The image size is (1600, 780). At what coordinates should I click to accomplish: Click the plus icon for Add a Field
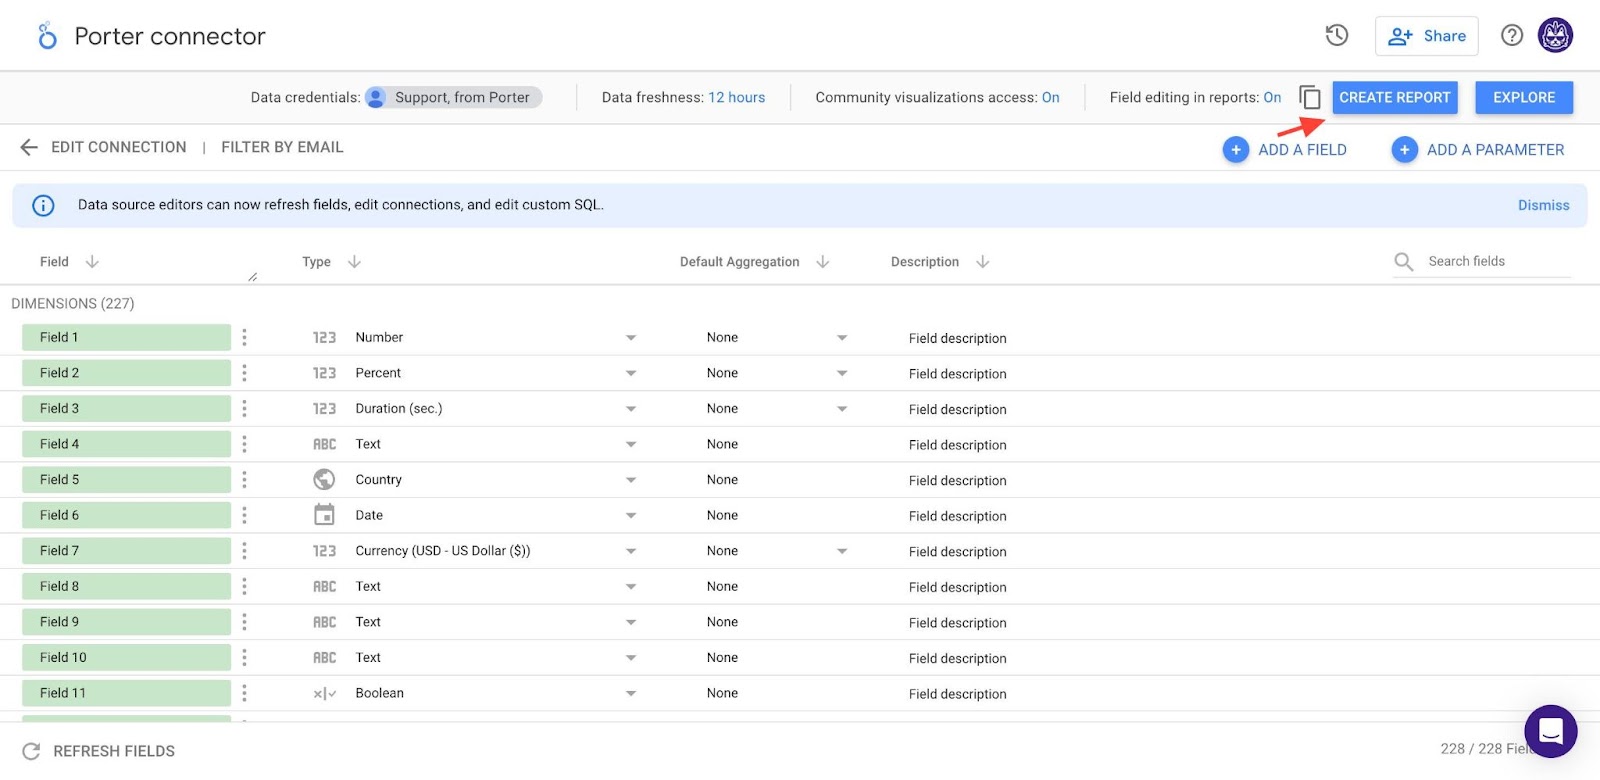(1236, 150)
